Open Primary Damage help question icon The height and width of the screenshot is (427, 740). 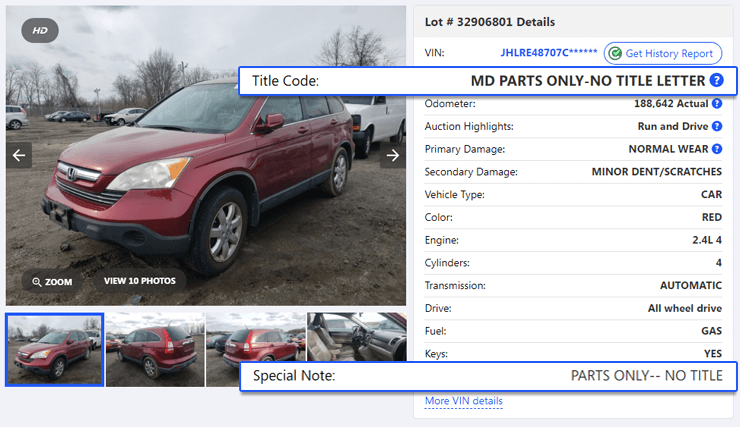coord(717,149)
